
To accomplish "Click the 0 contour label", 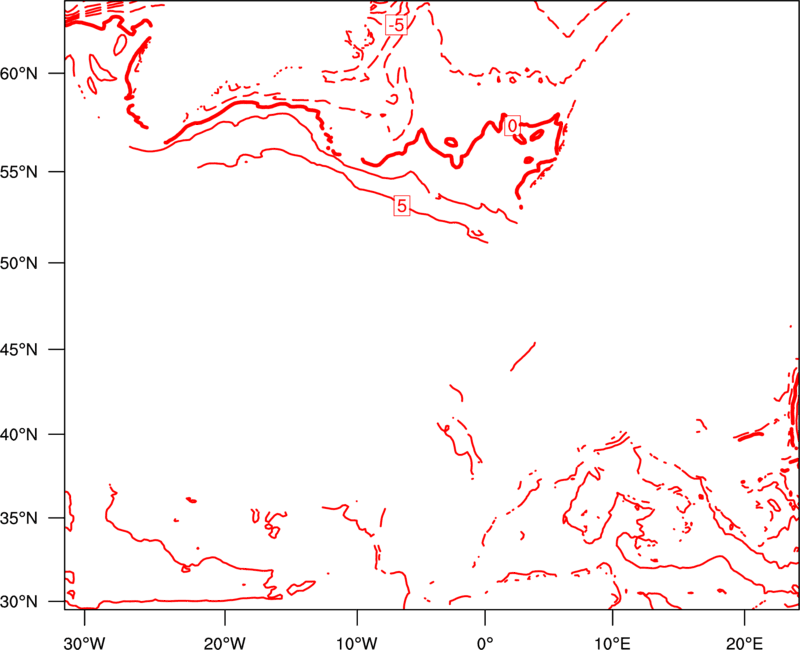I will pyautogui.click(x=512, y=126).
